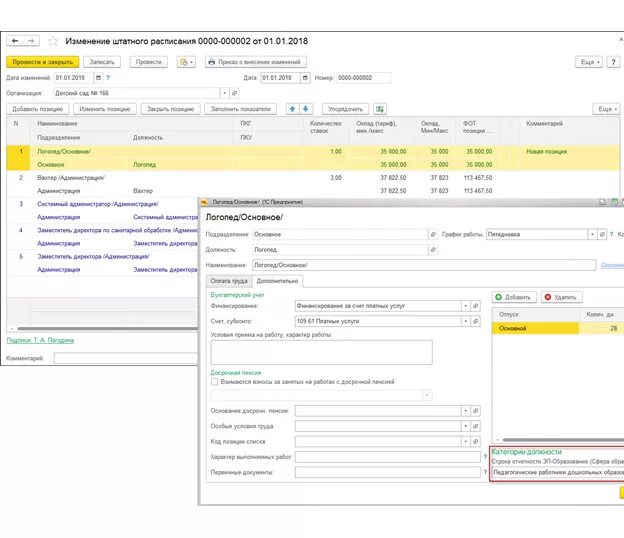Click help mark beside Характер выполняемых работ
The width and height of the screenshot is (624, 538).
(x=485, y=457)
